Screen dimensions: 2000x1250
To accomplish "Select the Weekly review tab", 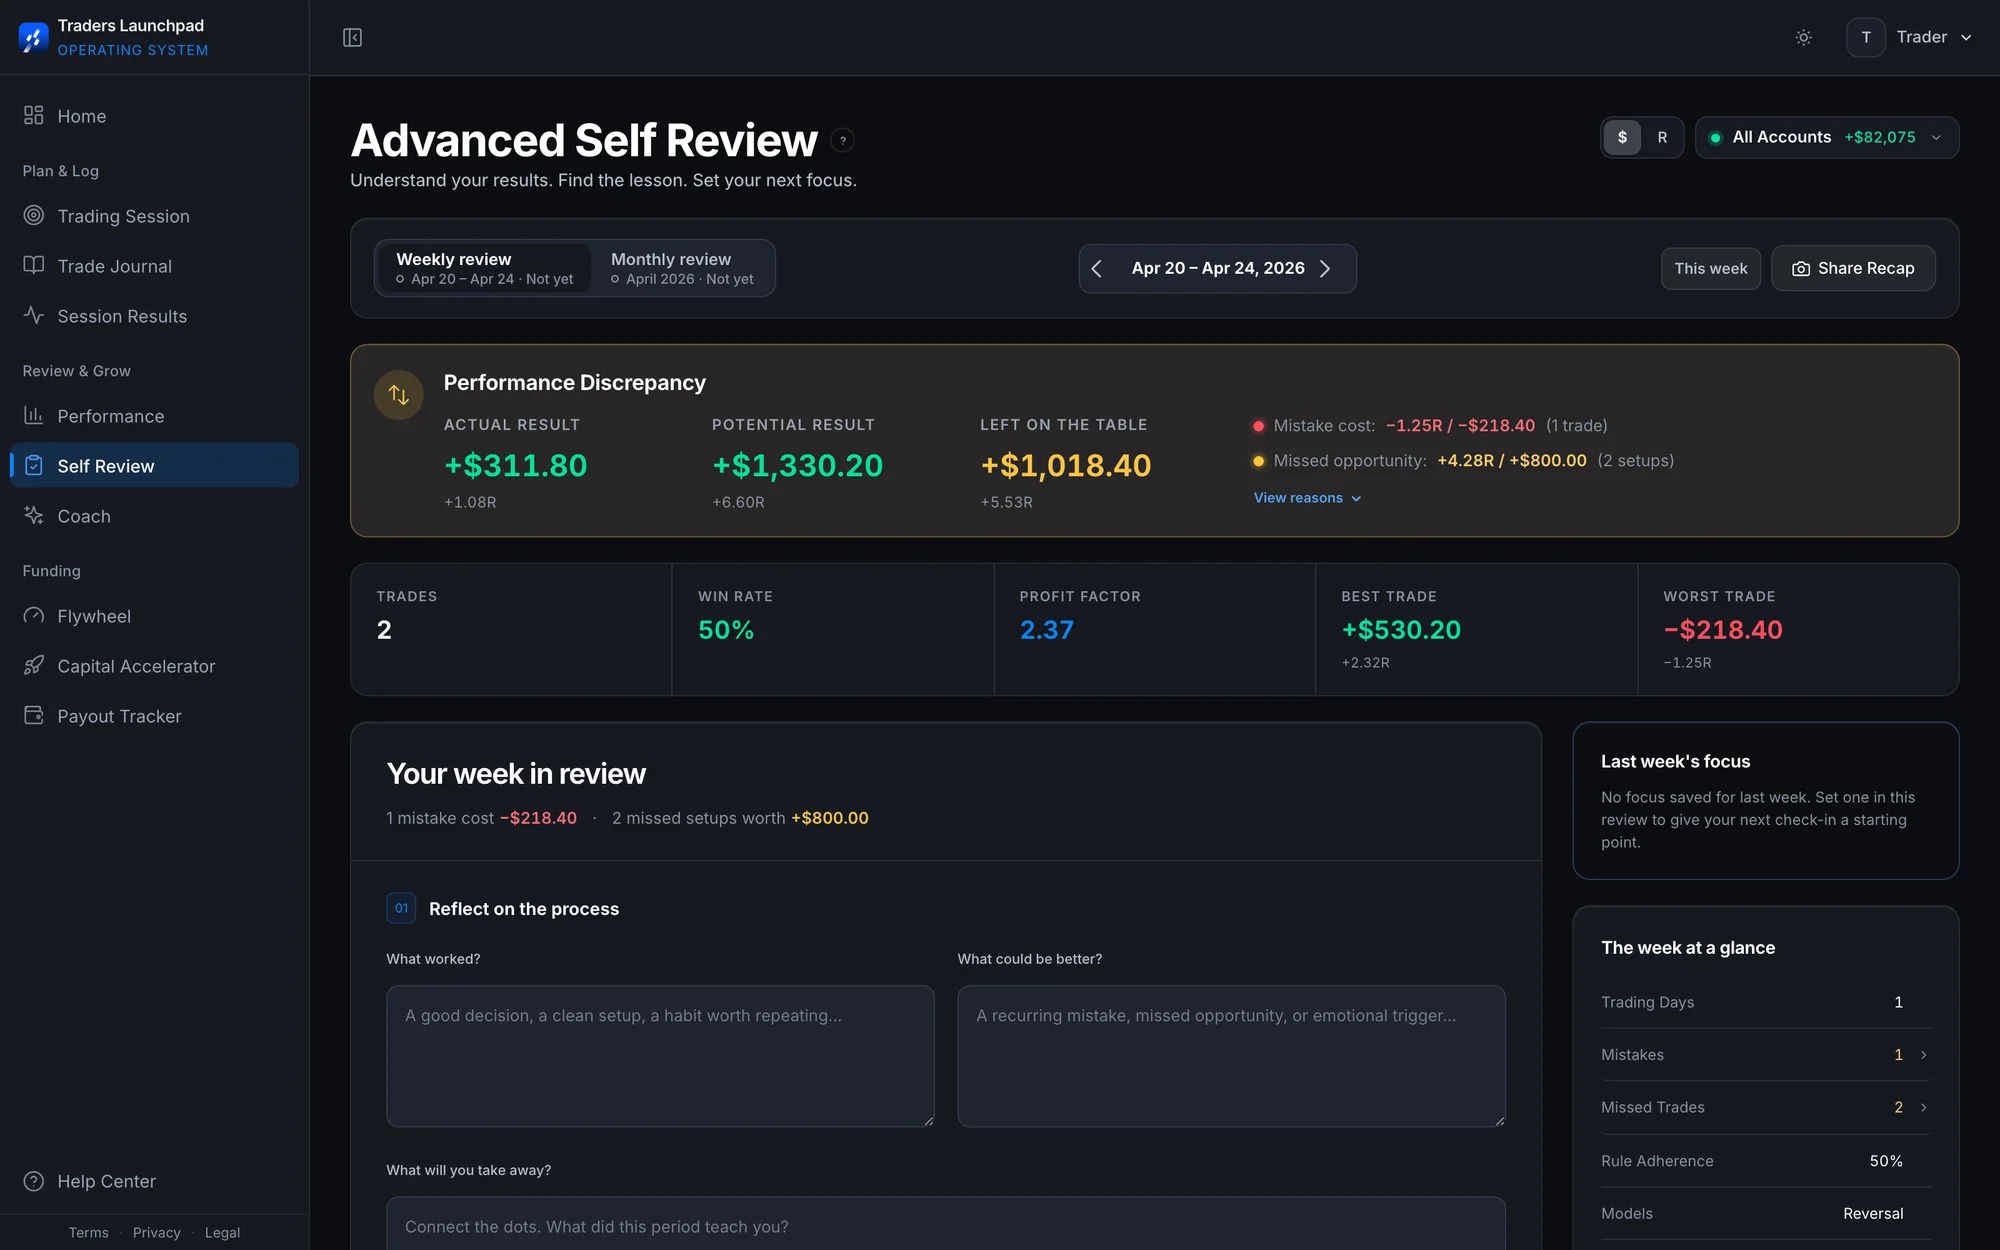I will point(484,268).
